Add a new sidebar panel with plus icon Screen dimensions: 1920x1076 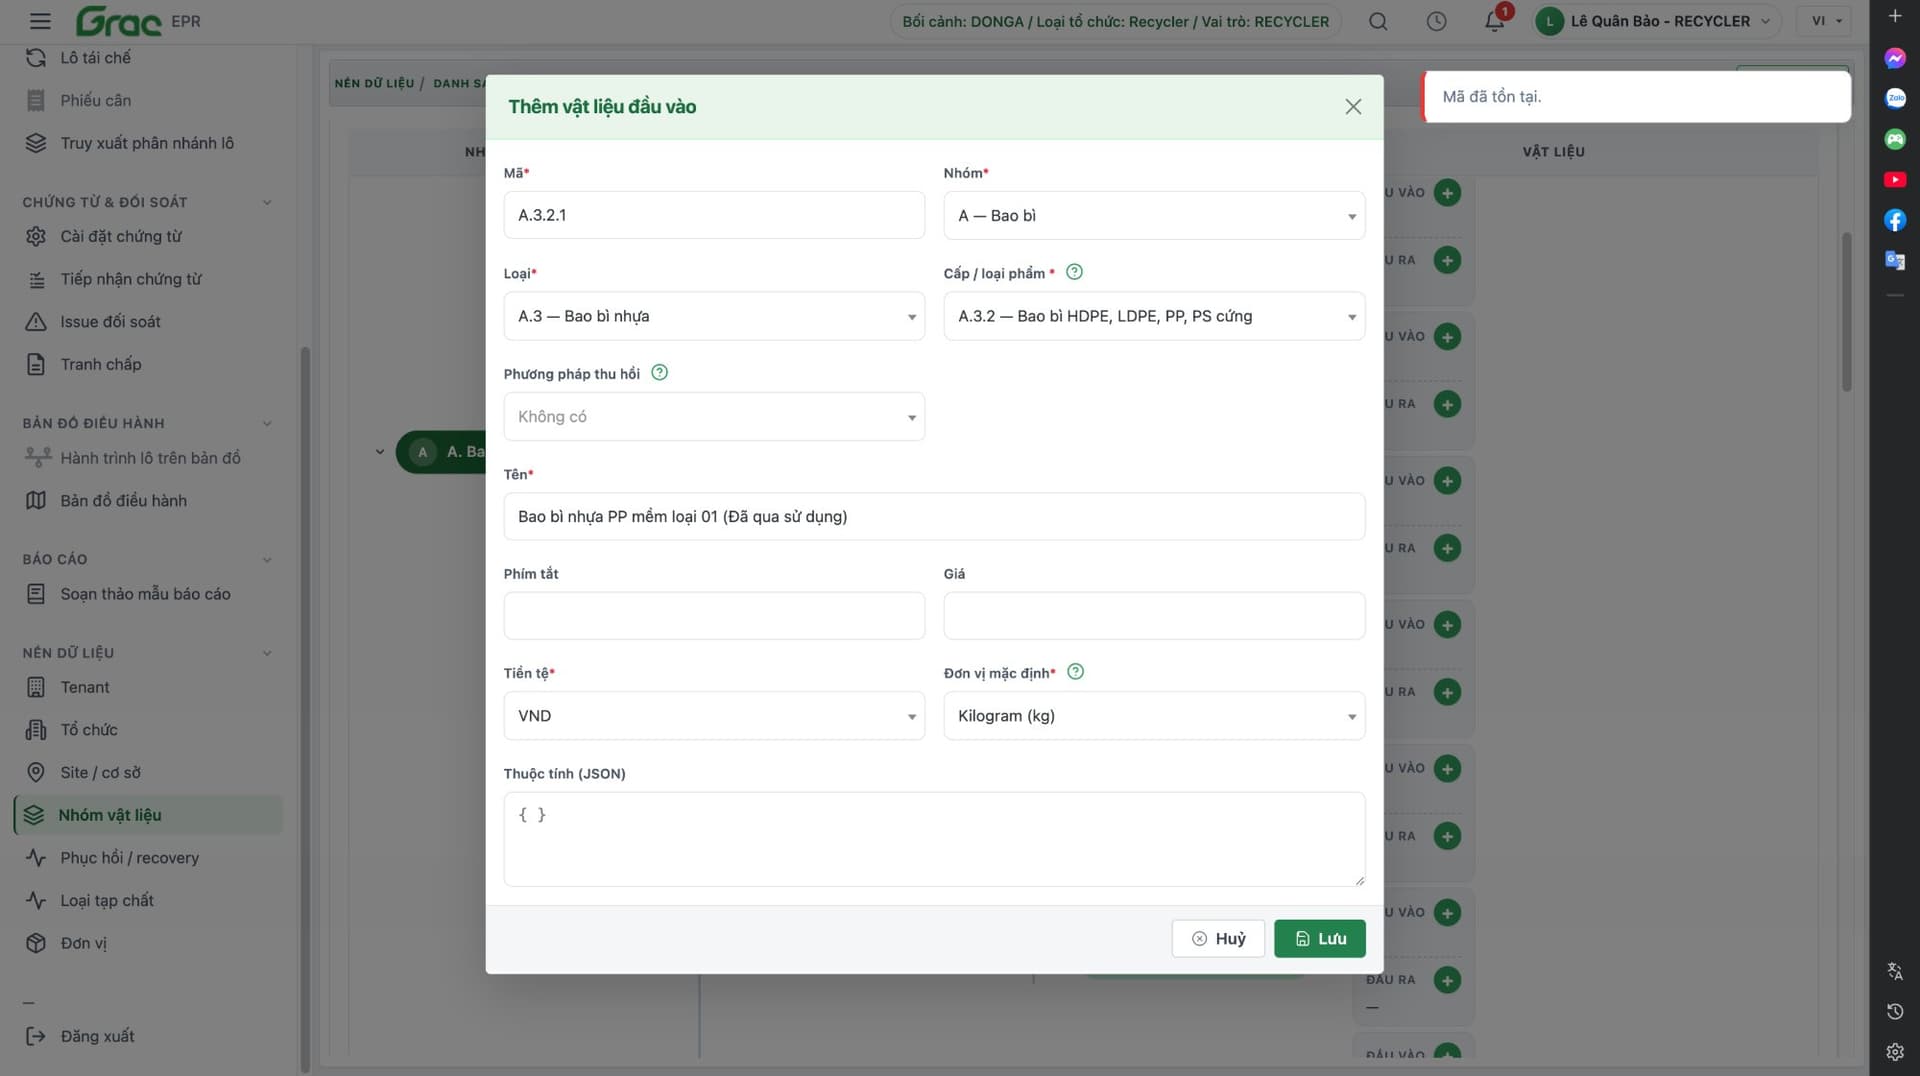[x=1894, y=16]
